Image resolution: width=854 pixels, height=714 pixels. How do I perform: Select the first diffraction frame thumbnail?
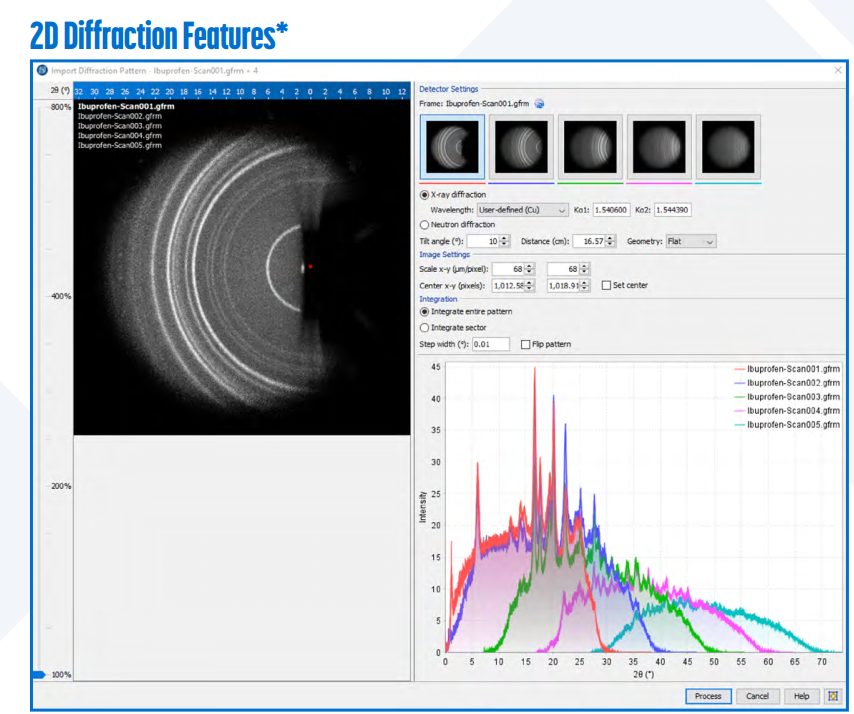point(453,146)
